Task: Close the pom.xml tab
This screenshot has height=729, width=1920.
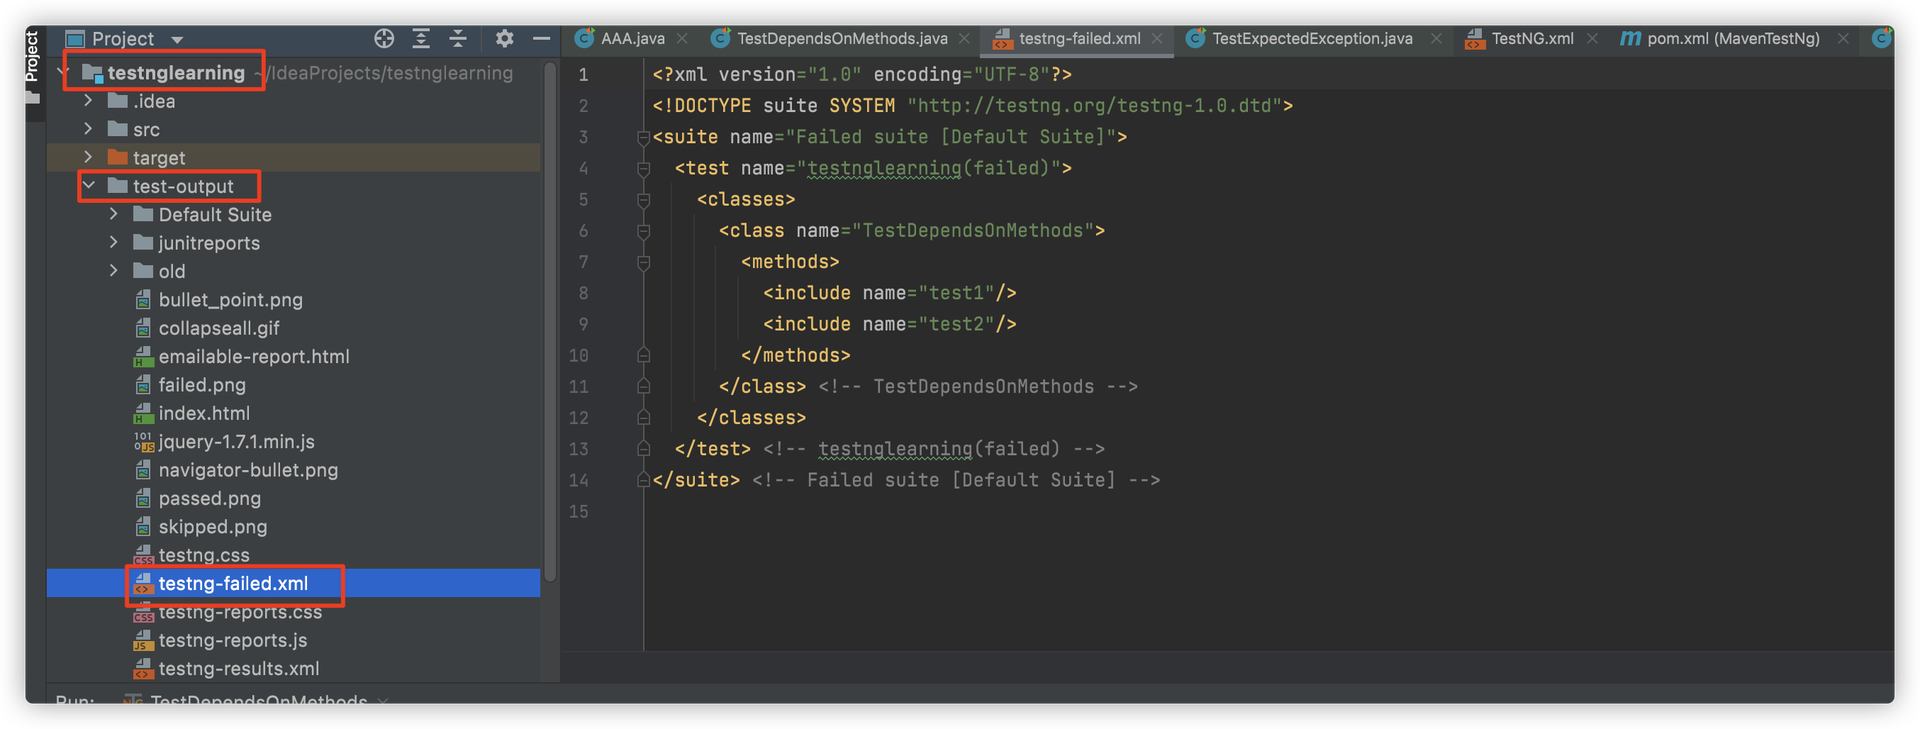Action: 1843,38
